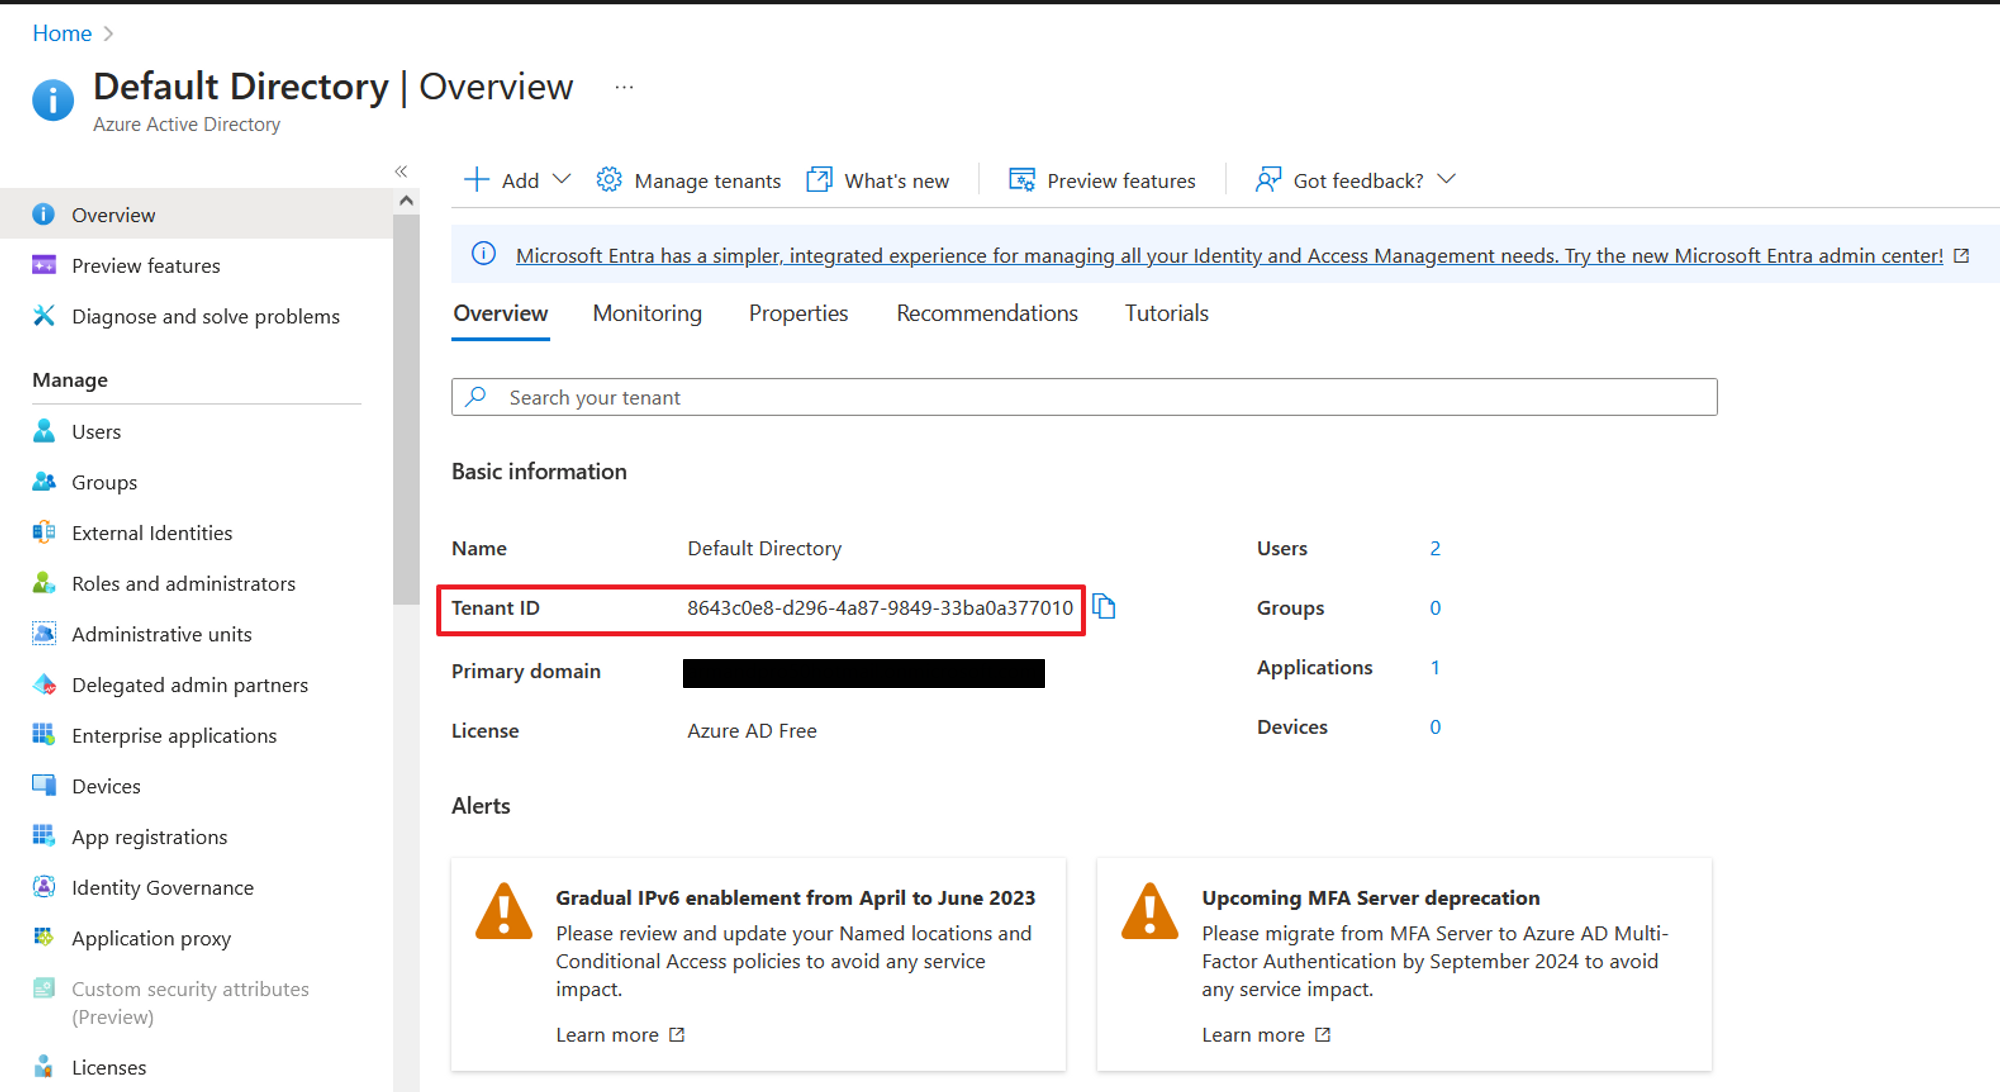Navigate back using the Home breadcrumb
This screenshot has width=2000, height=1092.
click(x=62, y=33)
